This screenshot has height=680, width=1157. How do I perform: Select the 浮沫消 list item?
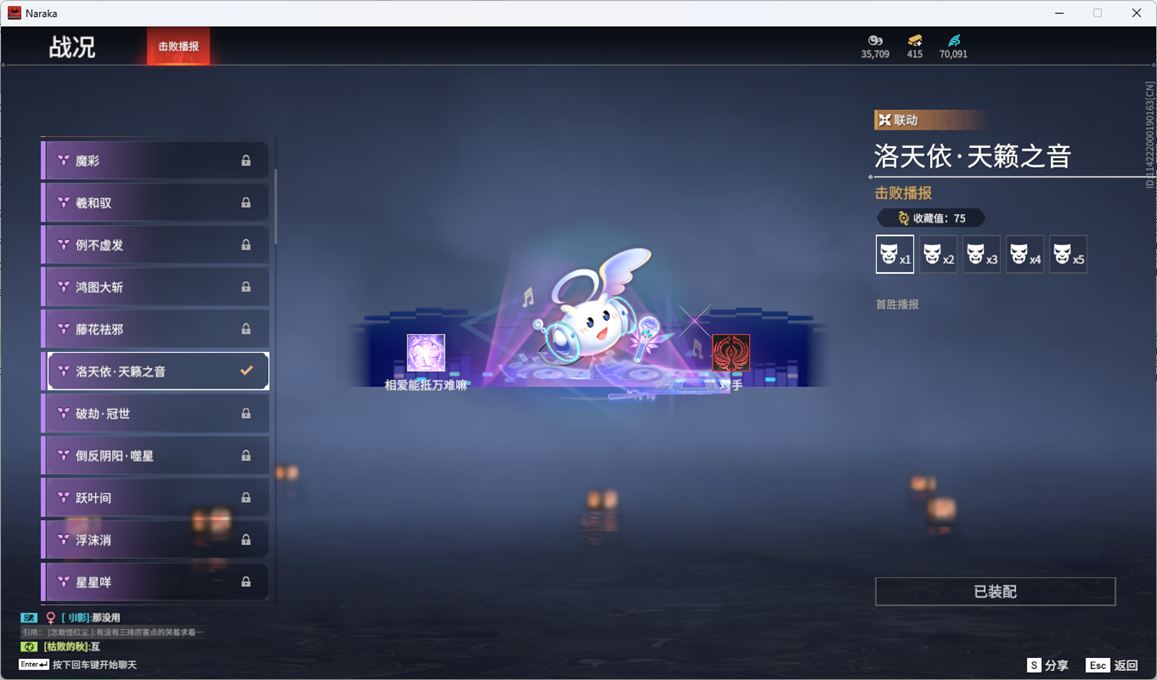pyautogui.click(x=155, y=540)
